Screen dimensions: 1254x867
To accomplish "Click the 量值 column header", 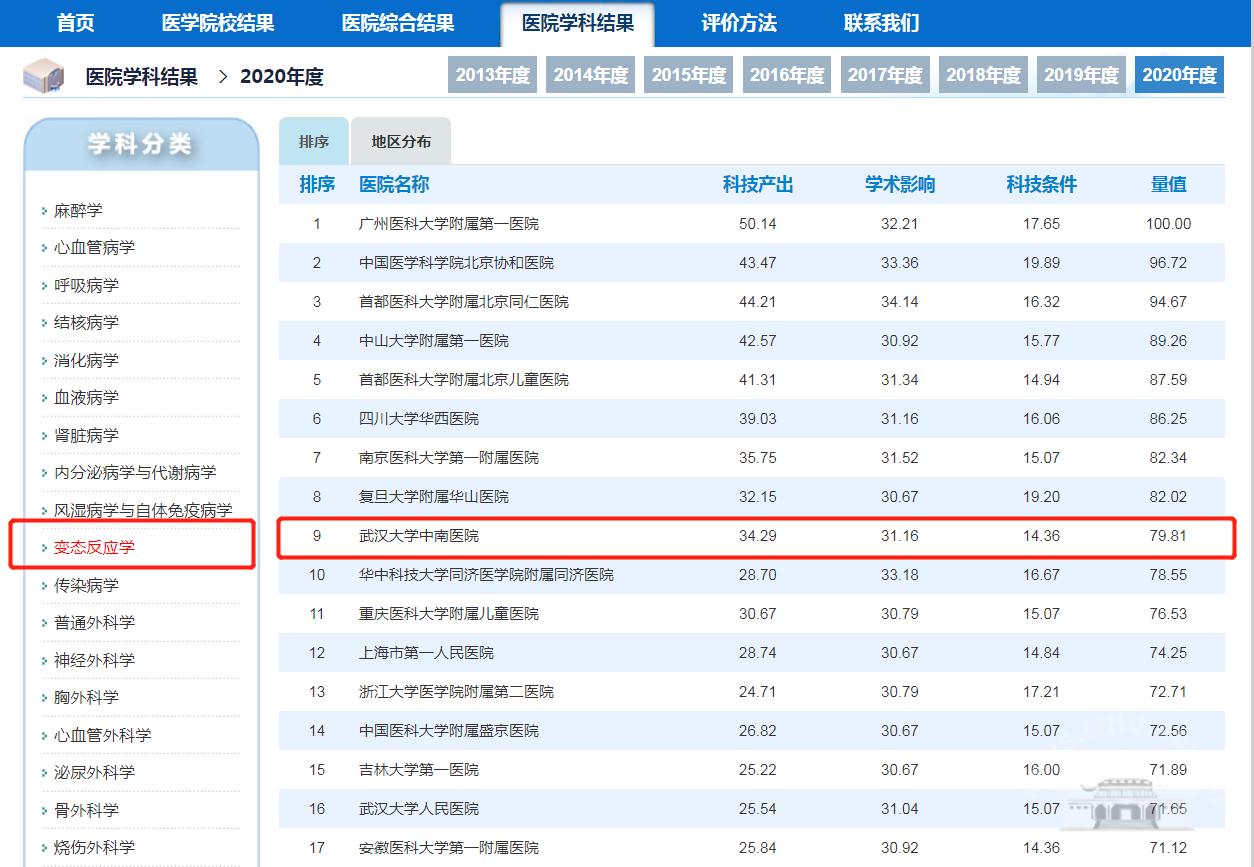I will pos(1168,185).
